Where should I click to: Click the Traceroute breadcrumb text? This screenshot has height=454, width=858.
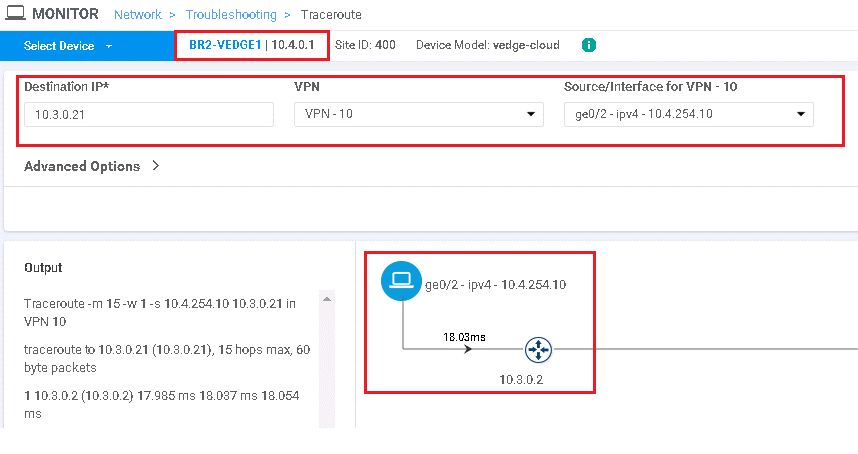click(331, 15)
